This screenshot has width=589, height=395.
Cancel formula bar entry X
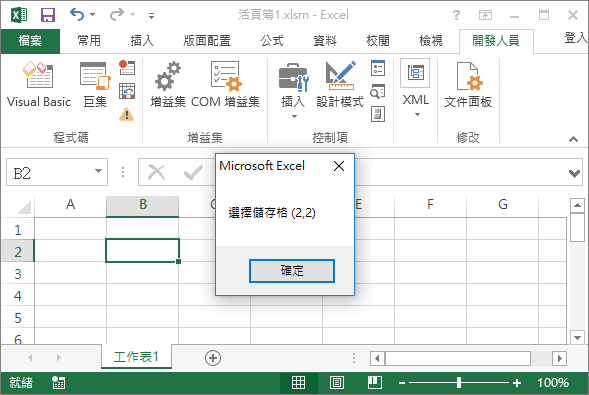pyautogui.click(x=156, y=172)
